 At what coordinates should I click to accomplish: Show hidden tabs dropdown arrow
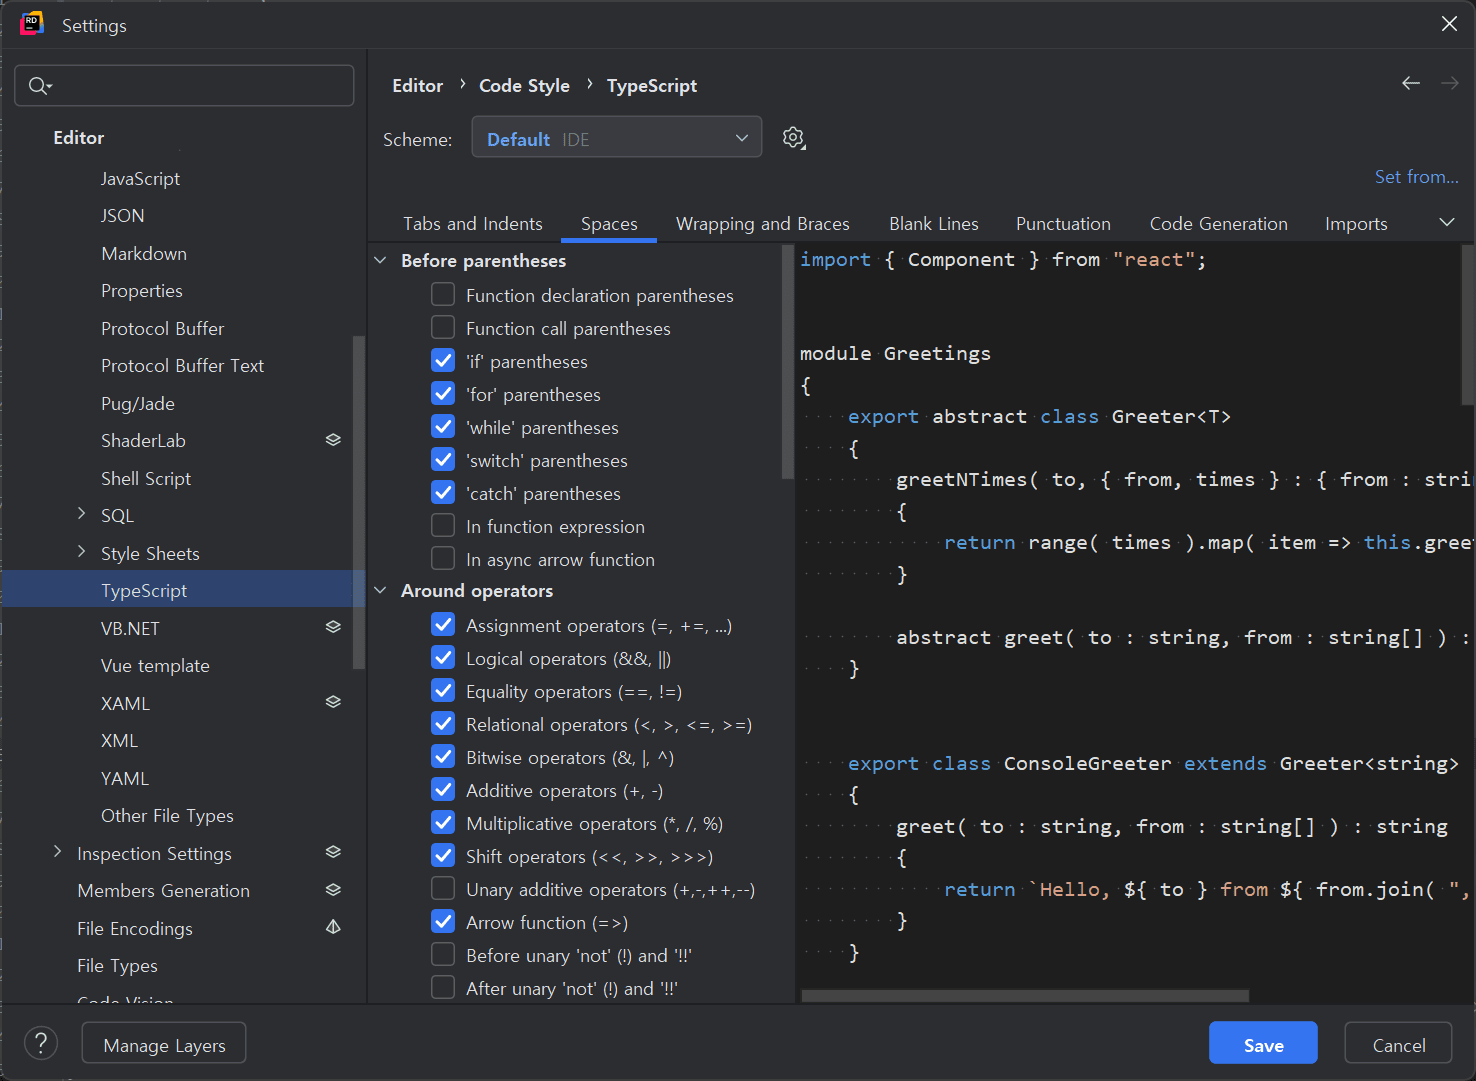click(x=1446, y=222)
